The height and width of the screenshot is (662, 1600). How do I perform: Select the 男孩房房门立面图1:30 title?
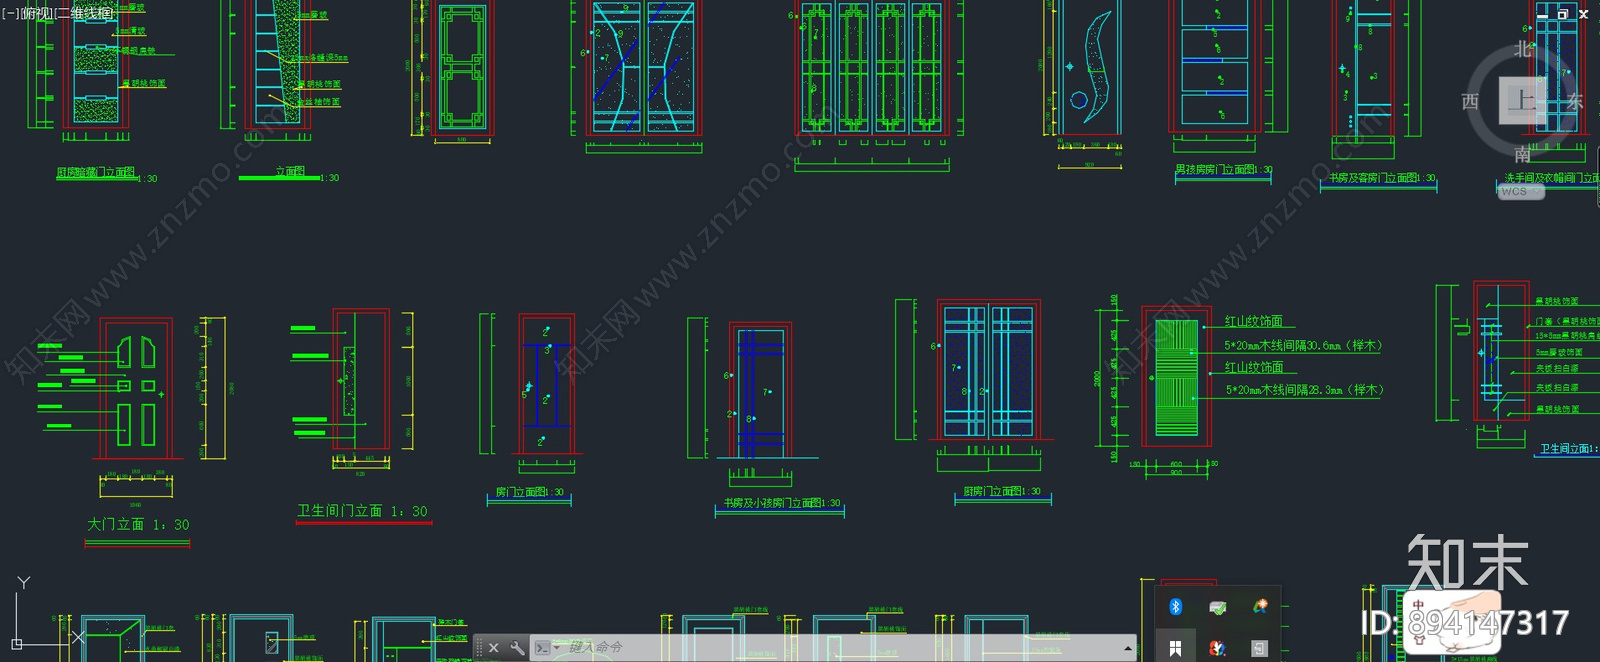point(1223,170)
